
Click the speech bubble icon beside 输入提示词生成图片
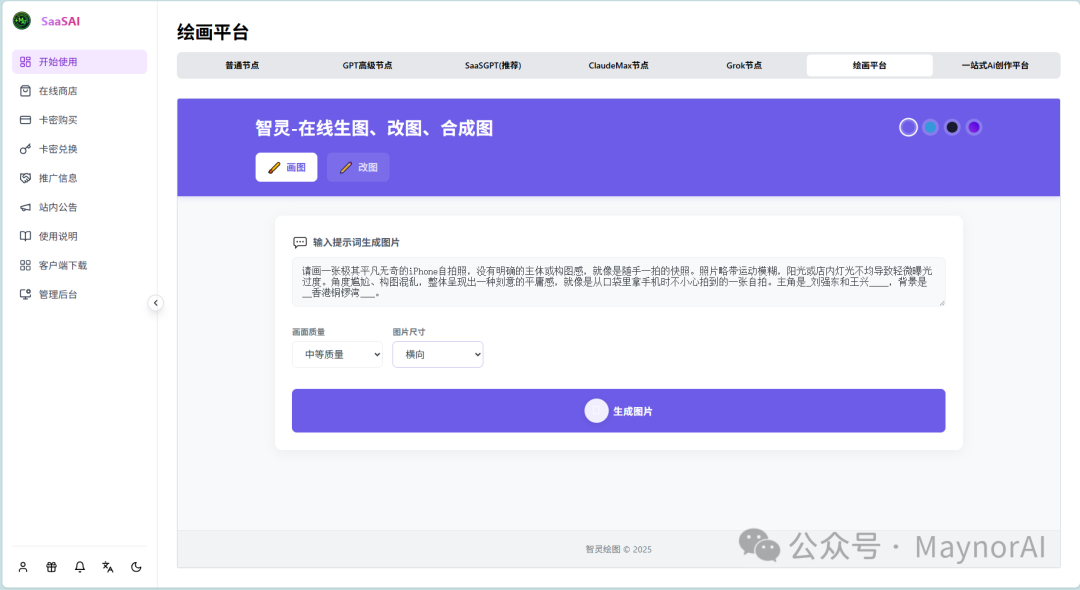coord(300,242)
